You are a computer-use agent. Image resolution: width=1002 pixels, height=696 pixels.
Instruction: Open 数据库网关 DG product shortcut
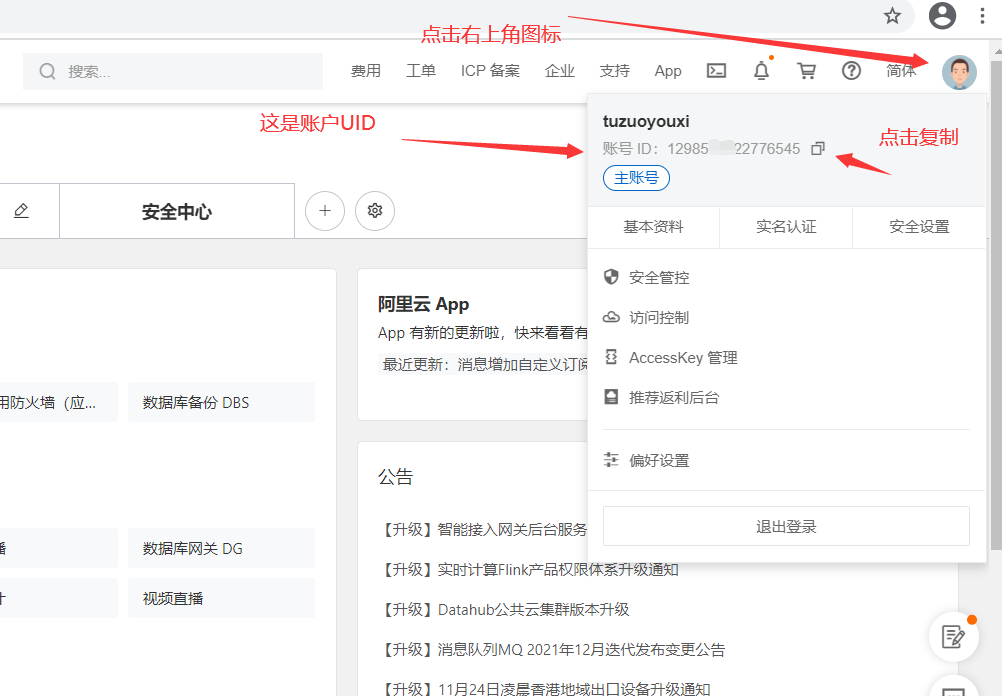221,548
